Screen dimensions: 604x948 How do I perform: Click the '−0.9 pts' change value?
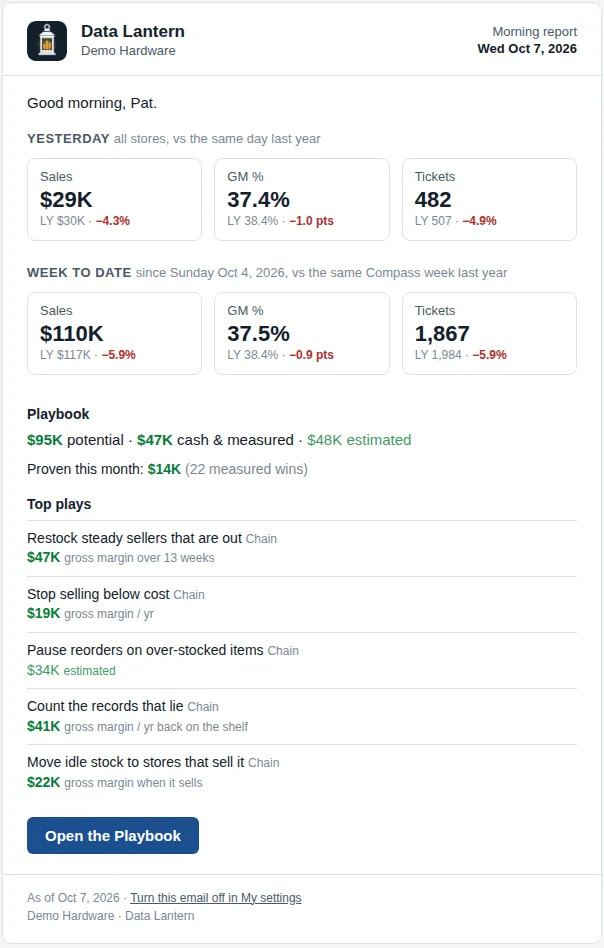click(x=311, y=355)
